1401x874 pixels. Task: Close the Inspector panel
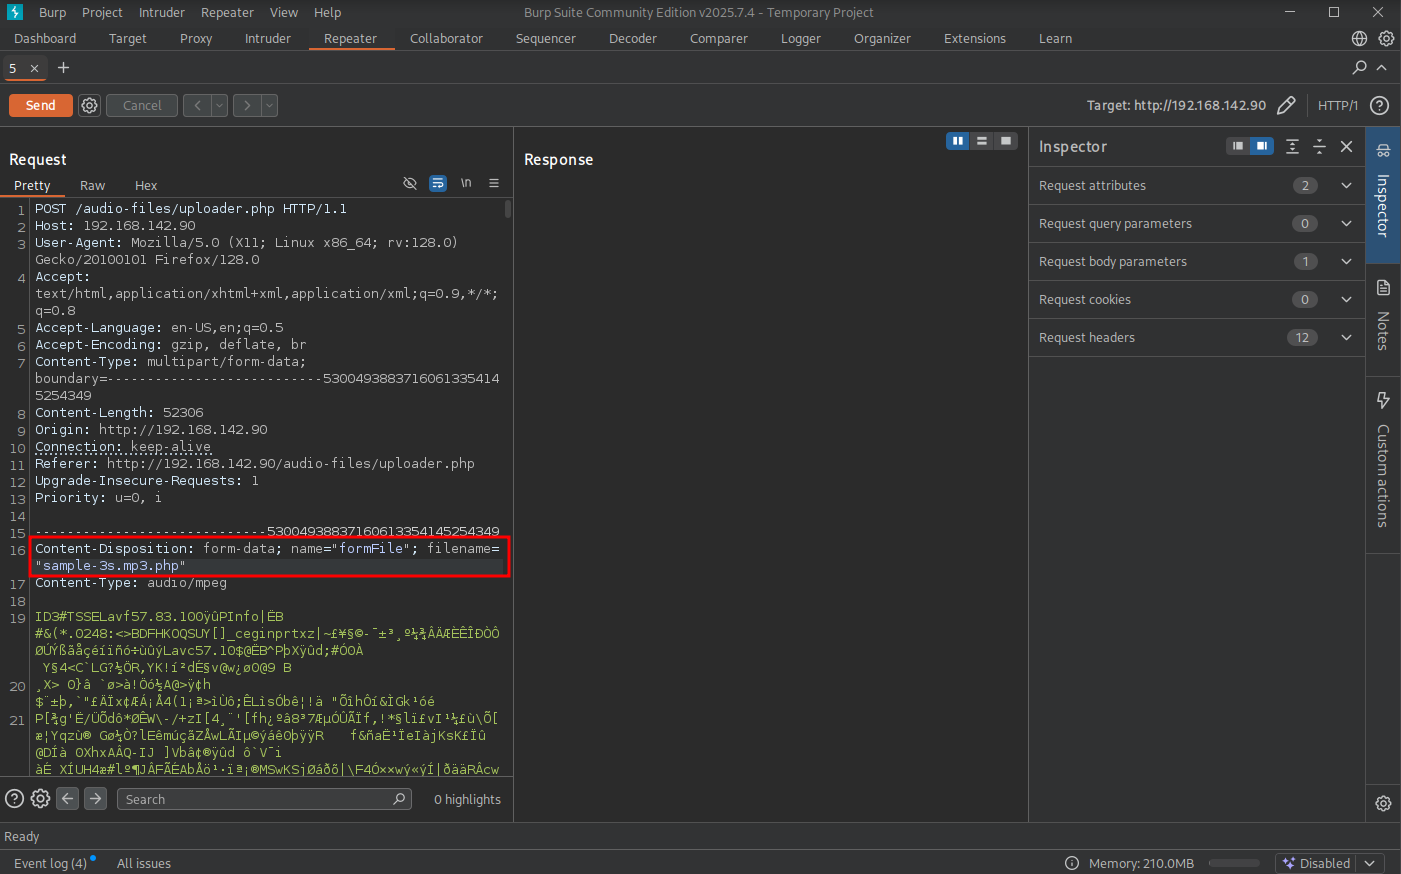[x=1346, y=146]
